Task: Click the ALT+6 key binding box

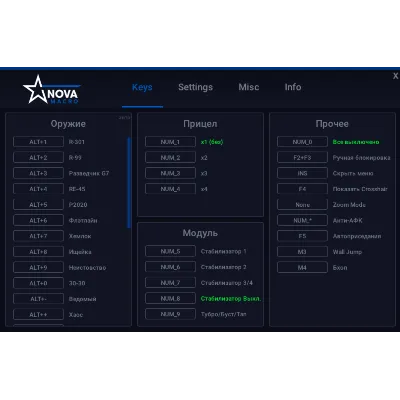Action: coord(38,220)
